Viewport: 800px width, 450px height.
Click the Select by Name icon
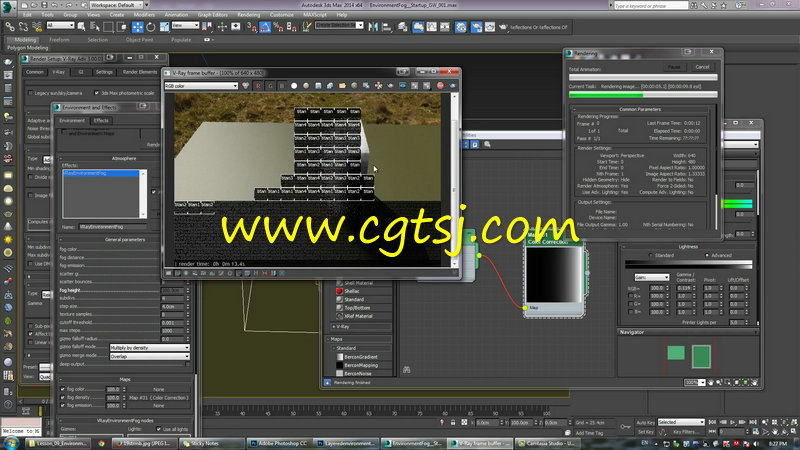[95, 27]
